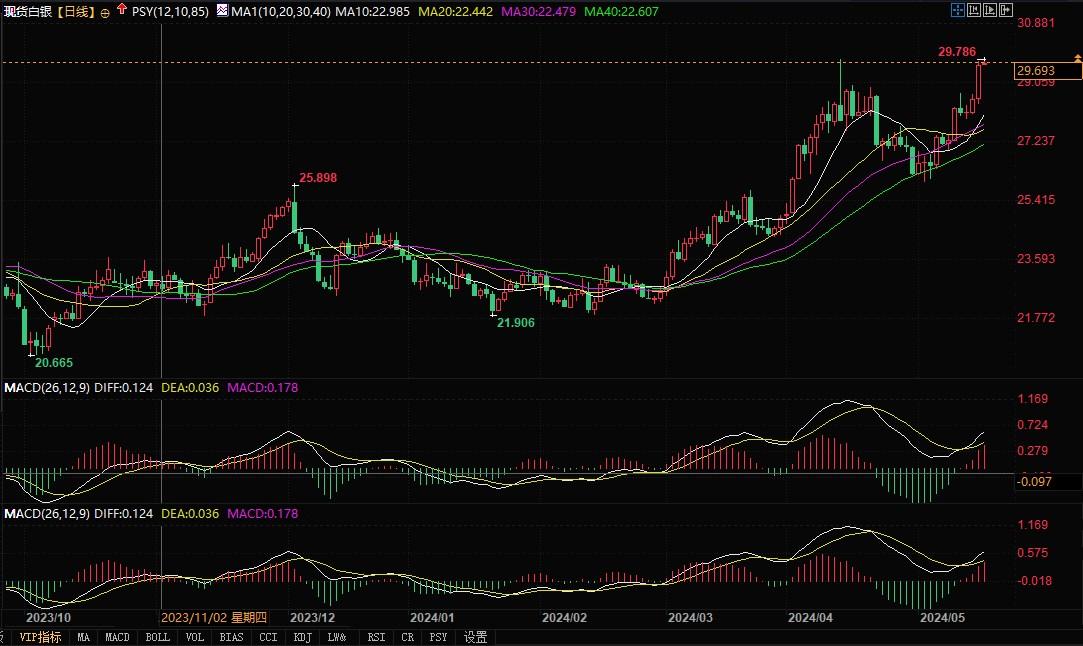Click the play-style chart view icon top-right
1083x646 pixels.
(991, 9)
